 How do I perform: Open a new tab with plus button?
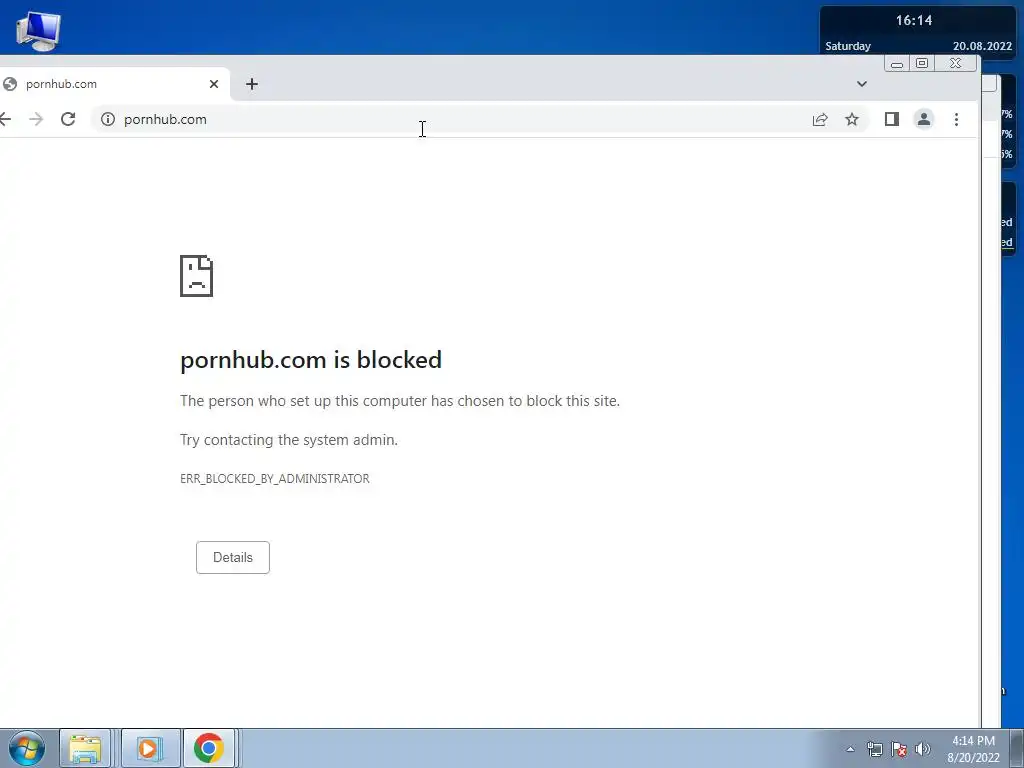251,84
